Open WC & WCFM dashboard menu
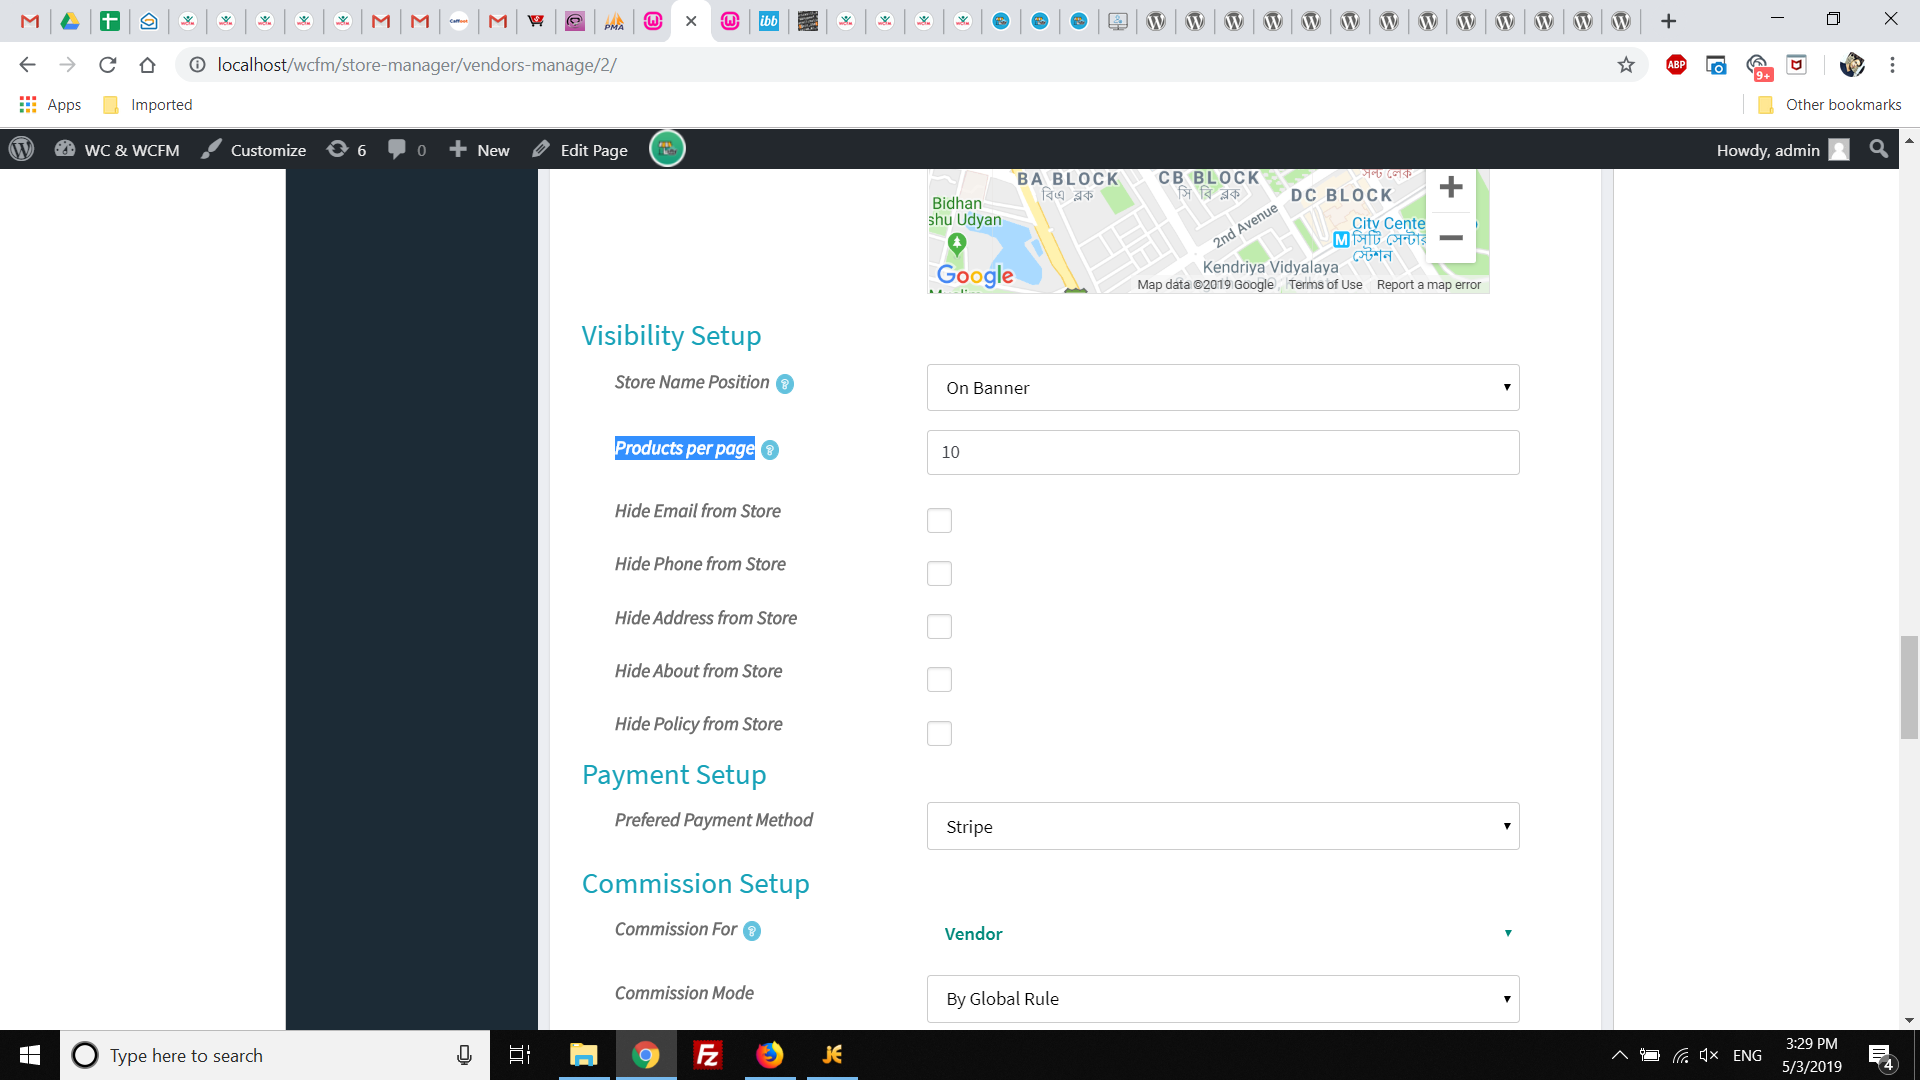This screenshot has width=1920, height=1080. pyautogui.click(x=117, y=149)
